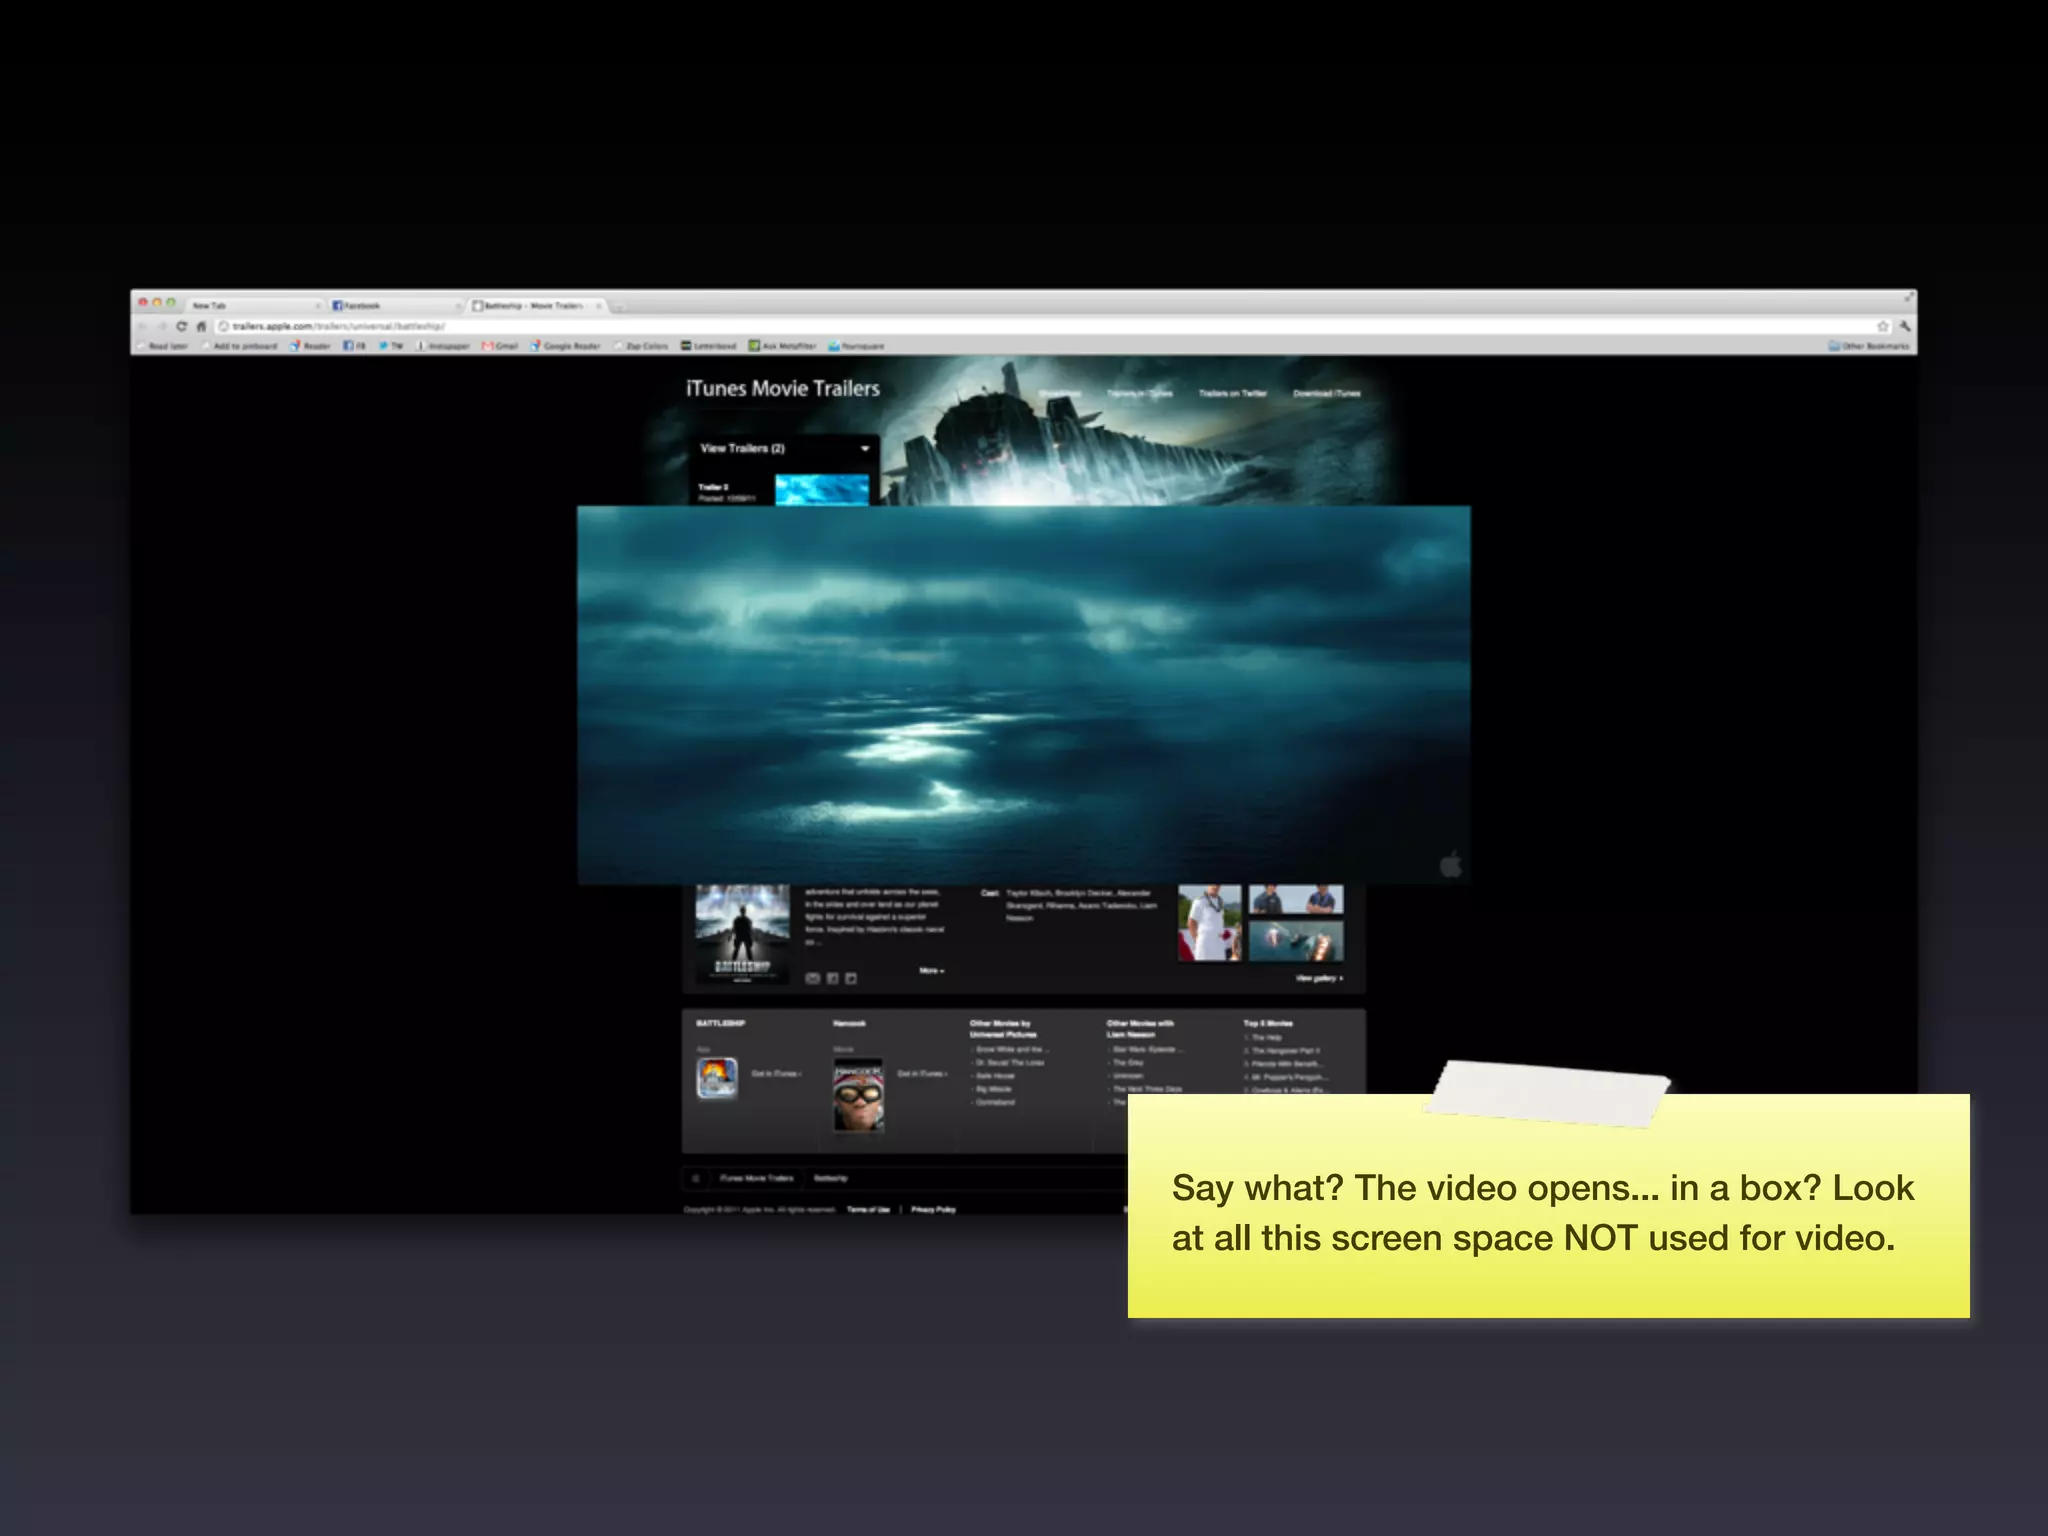Image resolution: width=2048 pixels, height=1536 pixels.
Task: Enter fullscreen using the window corner arrows
Action: coord(1909,297)
